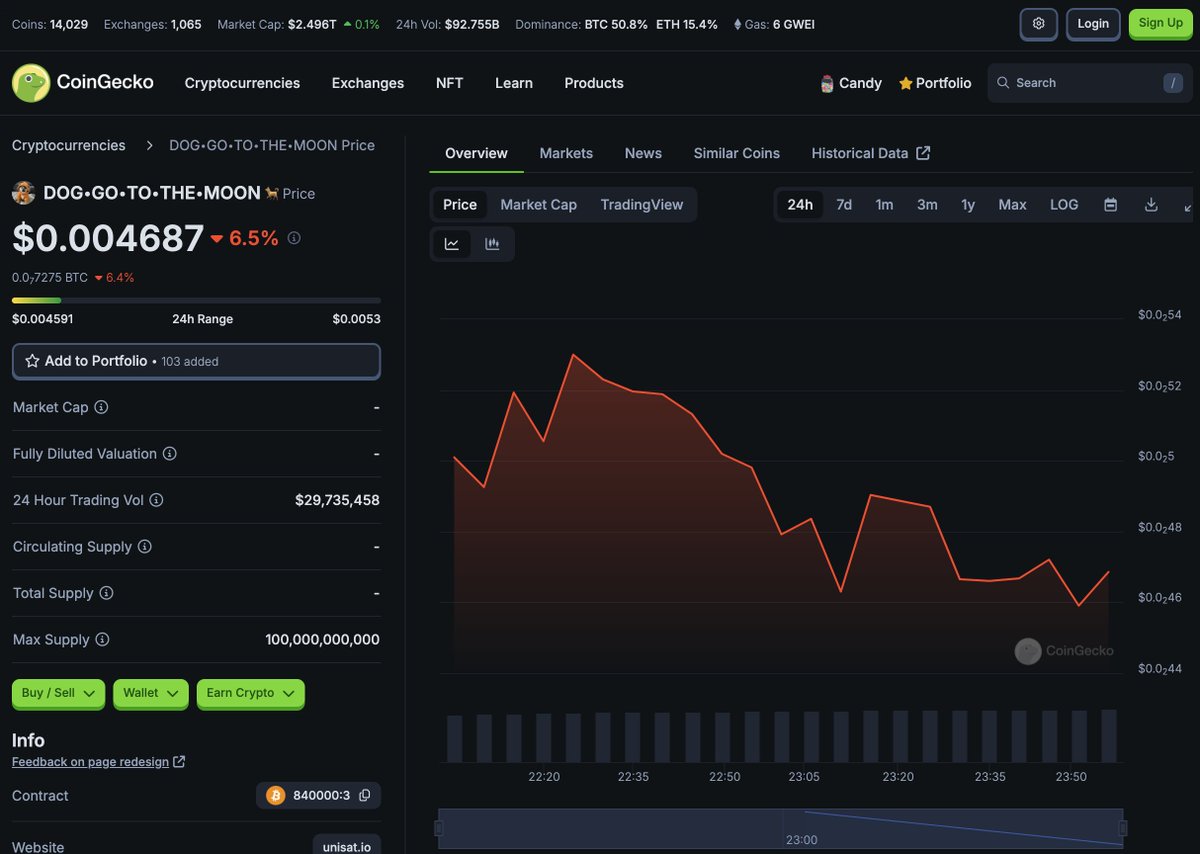
Task: Open Portfolio with star icon
Action: coord(935,83)
